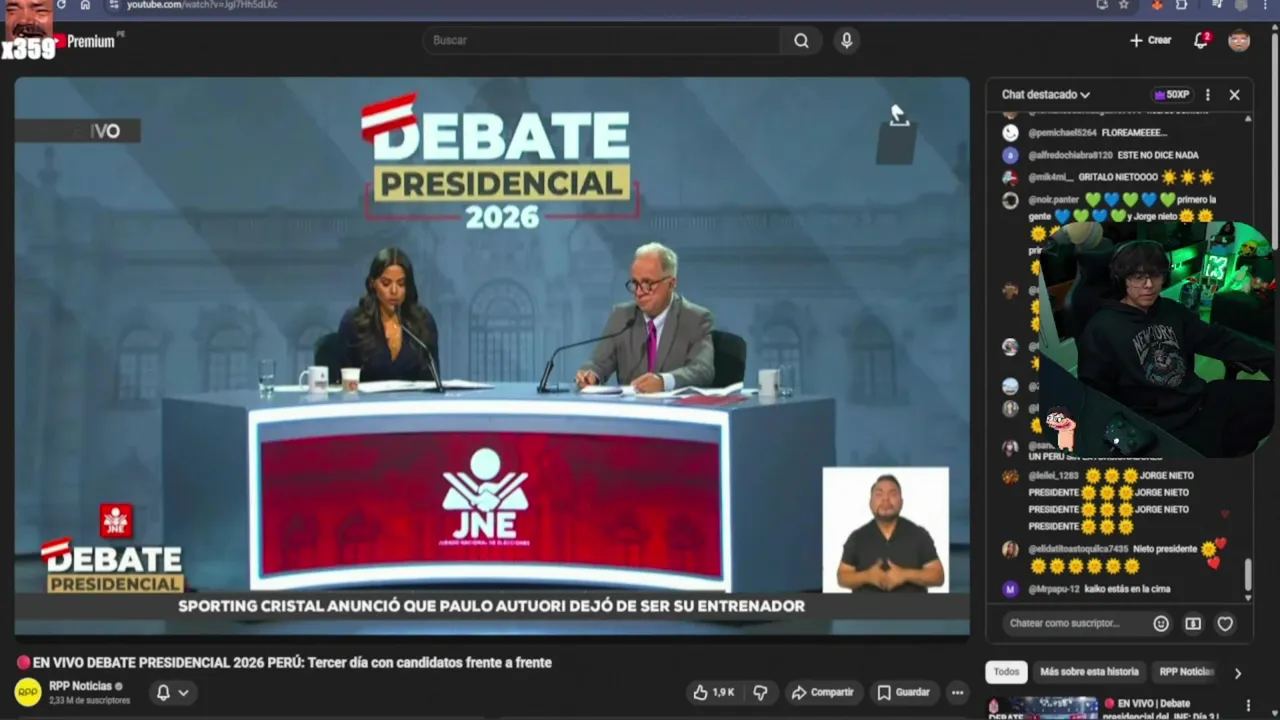Open chat options three-dot menu
1280x720 pixels.
click(x=1207, y=95)
